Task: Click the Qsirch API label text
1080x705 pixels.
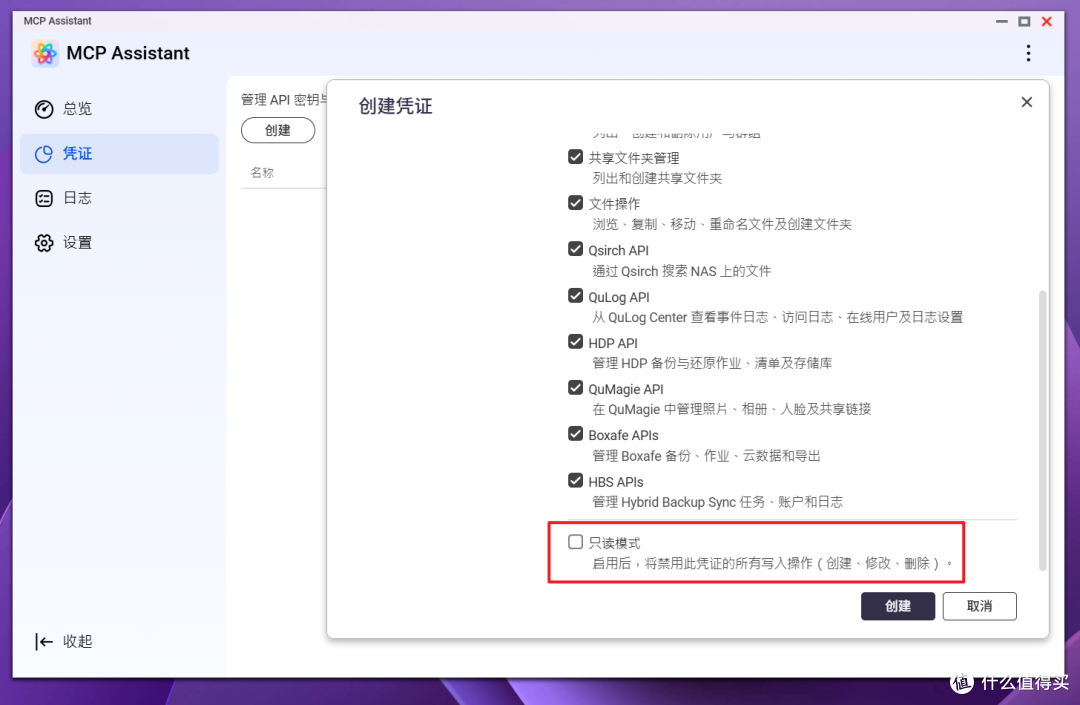Action: click(x=619, y=251)
